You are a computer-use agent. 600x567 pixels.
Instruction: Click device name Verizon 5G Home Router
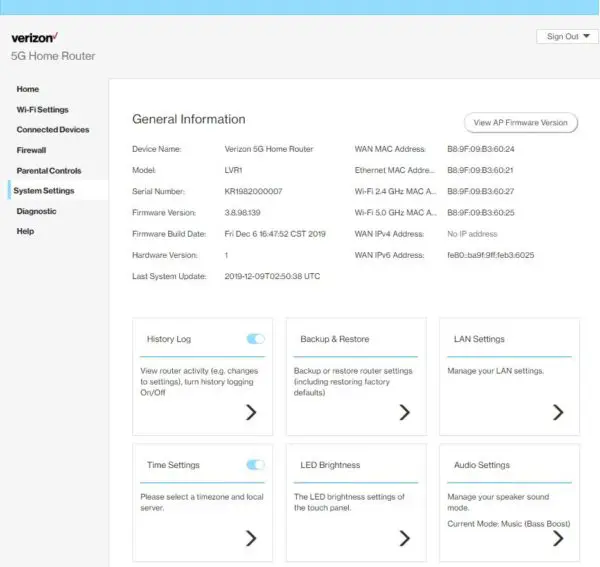pos(269,149)
